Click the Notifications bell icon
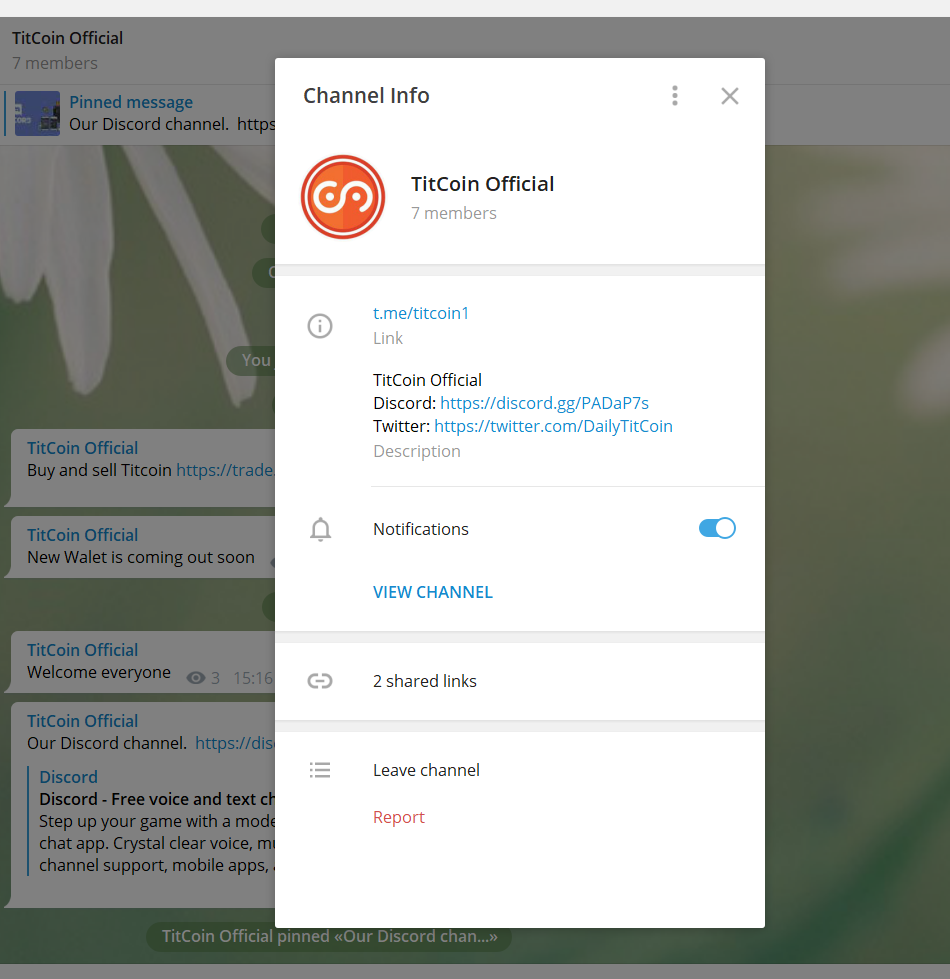The height and width of the screenshot is (979, 950). click(320, 529)
